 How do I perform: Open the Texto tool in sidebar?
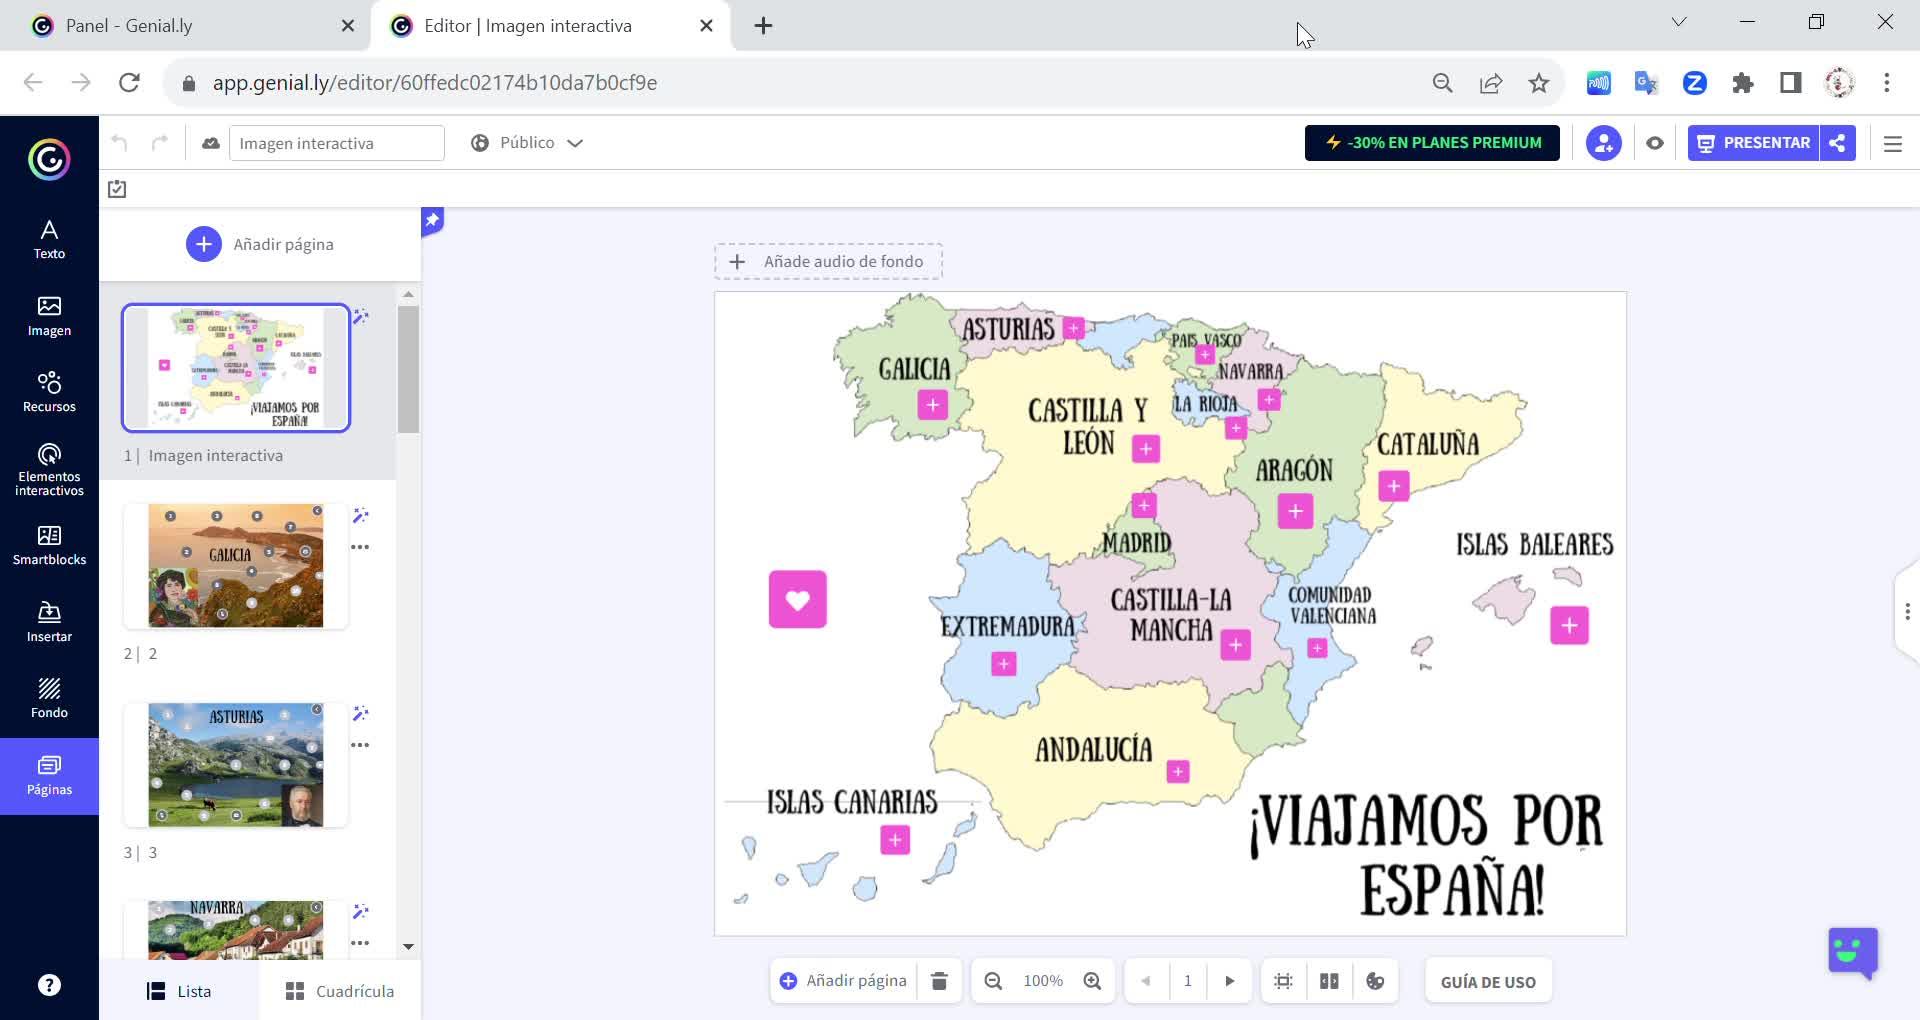(x=49, y=240)
